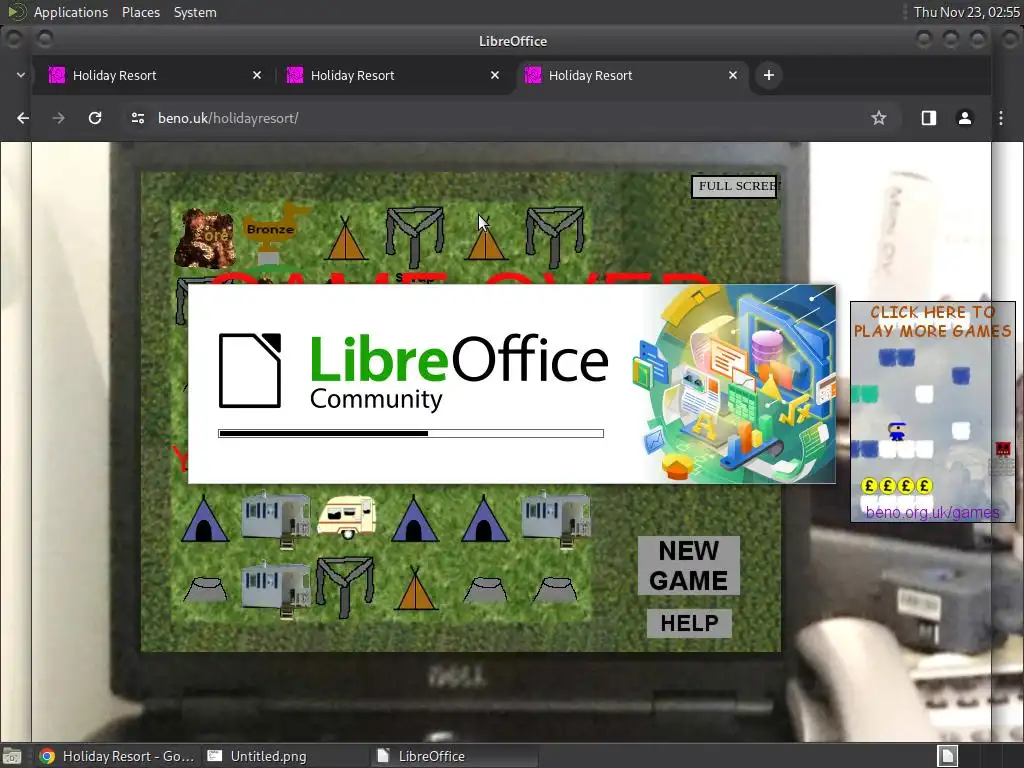
Task: Reload the Holiday Resort page
Action: (x=95, y=118)
